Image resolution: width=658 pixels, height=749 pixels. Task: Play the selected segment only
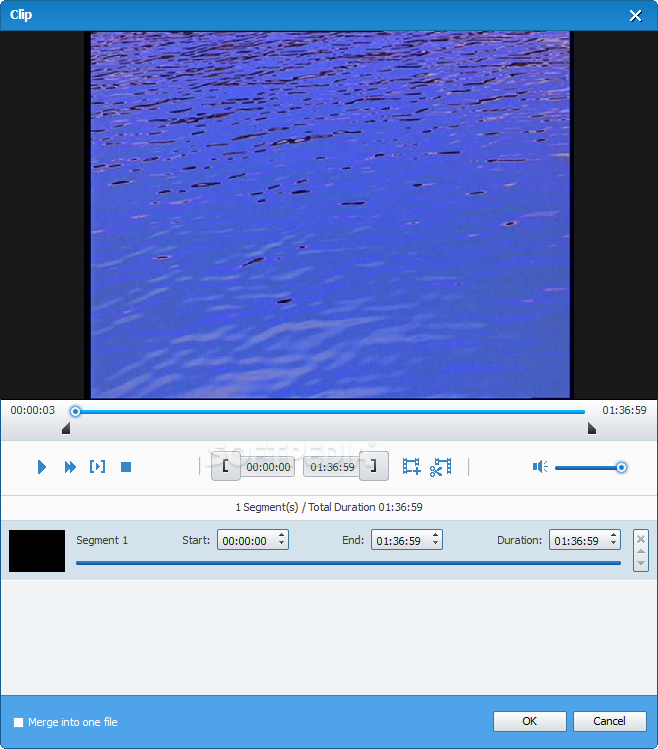[97, 467]
